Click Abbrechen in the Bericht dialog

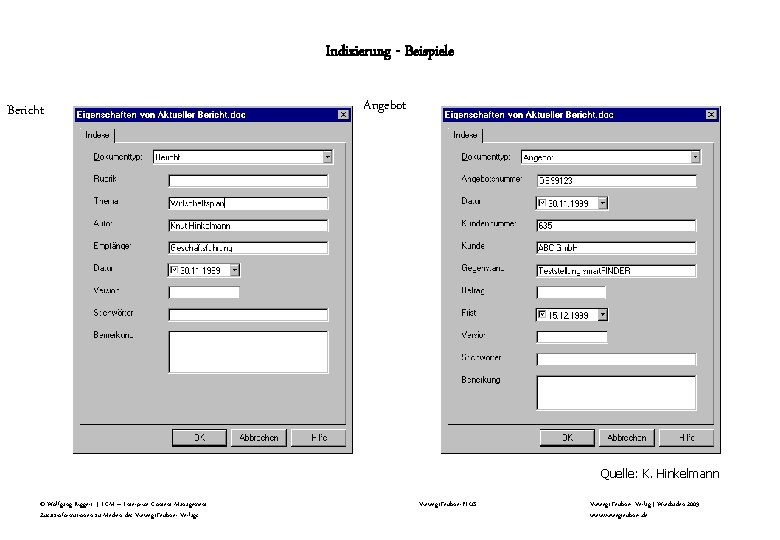259,438
